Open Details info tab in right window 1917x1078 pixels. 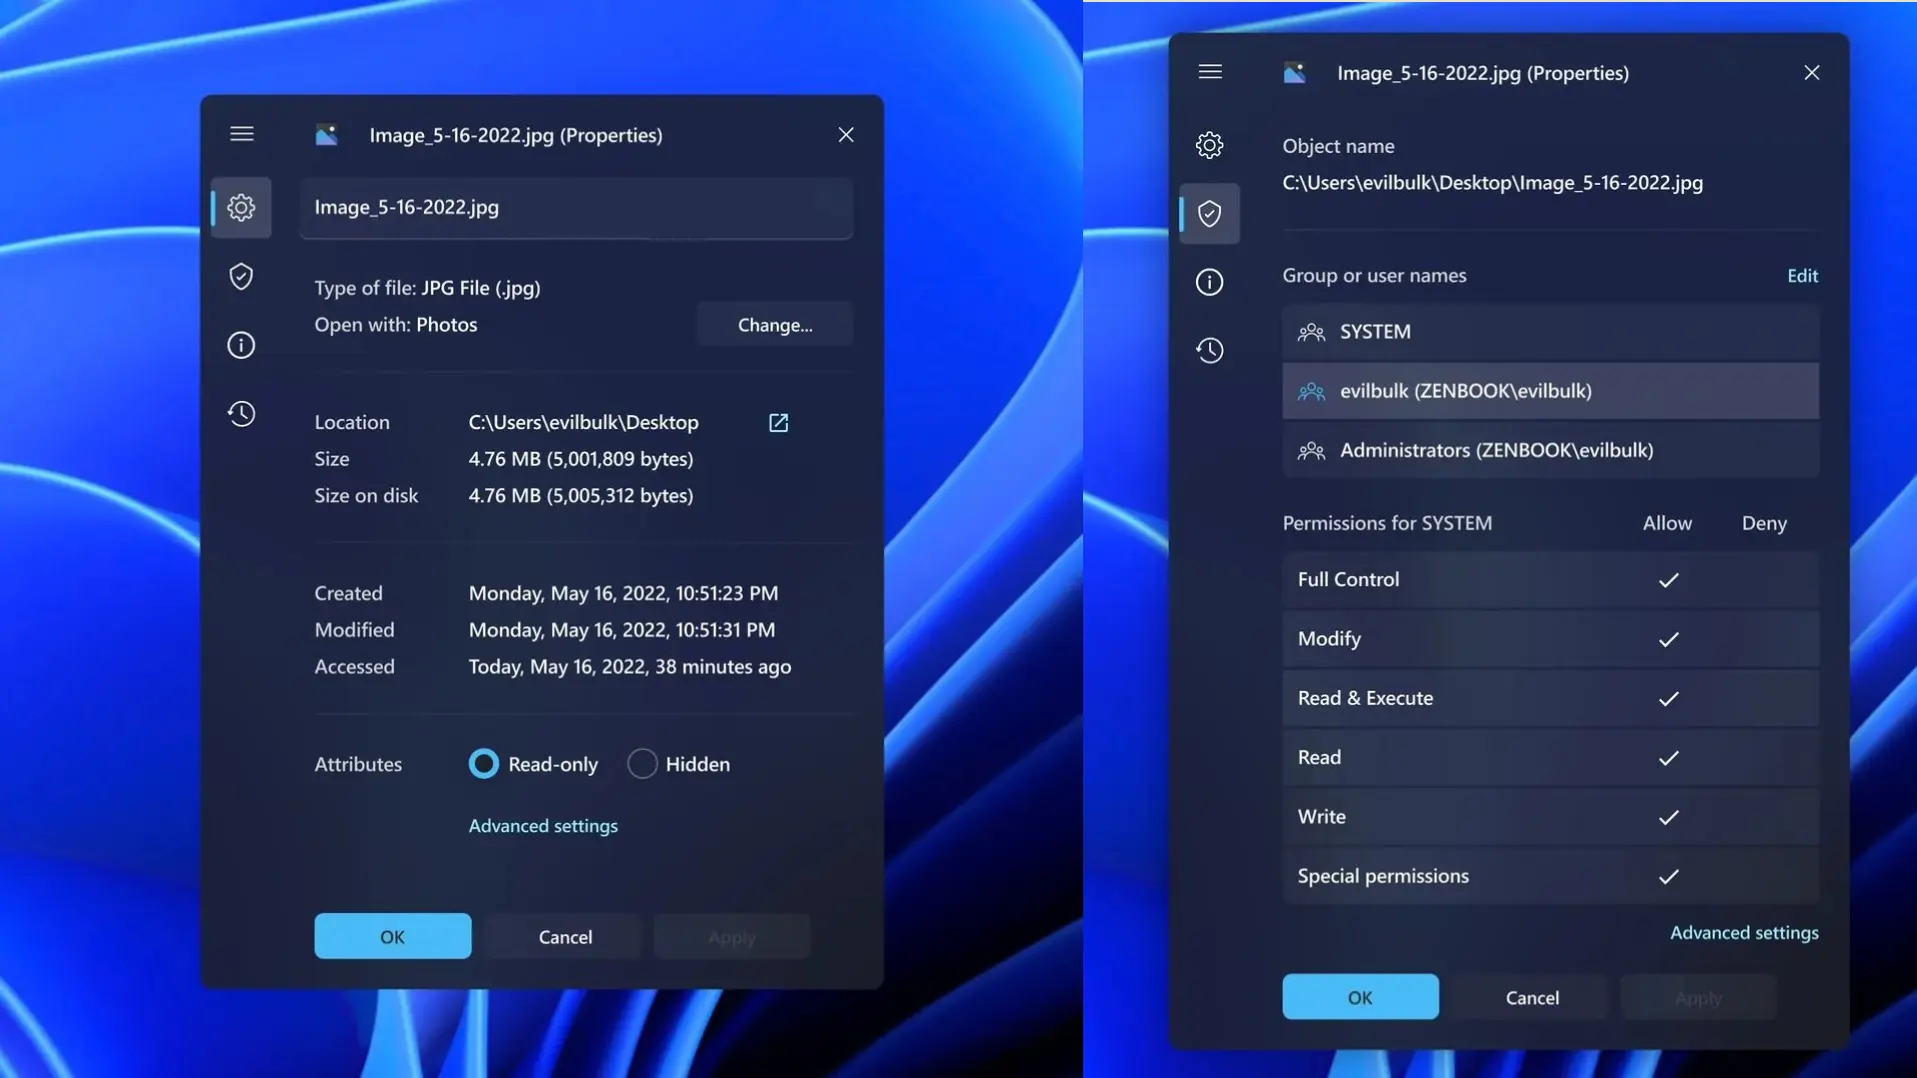click(1209, 282)
